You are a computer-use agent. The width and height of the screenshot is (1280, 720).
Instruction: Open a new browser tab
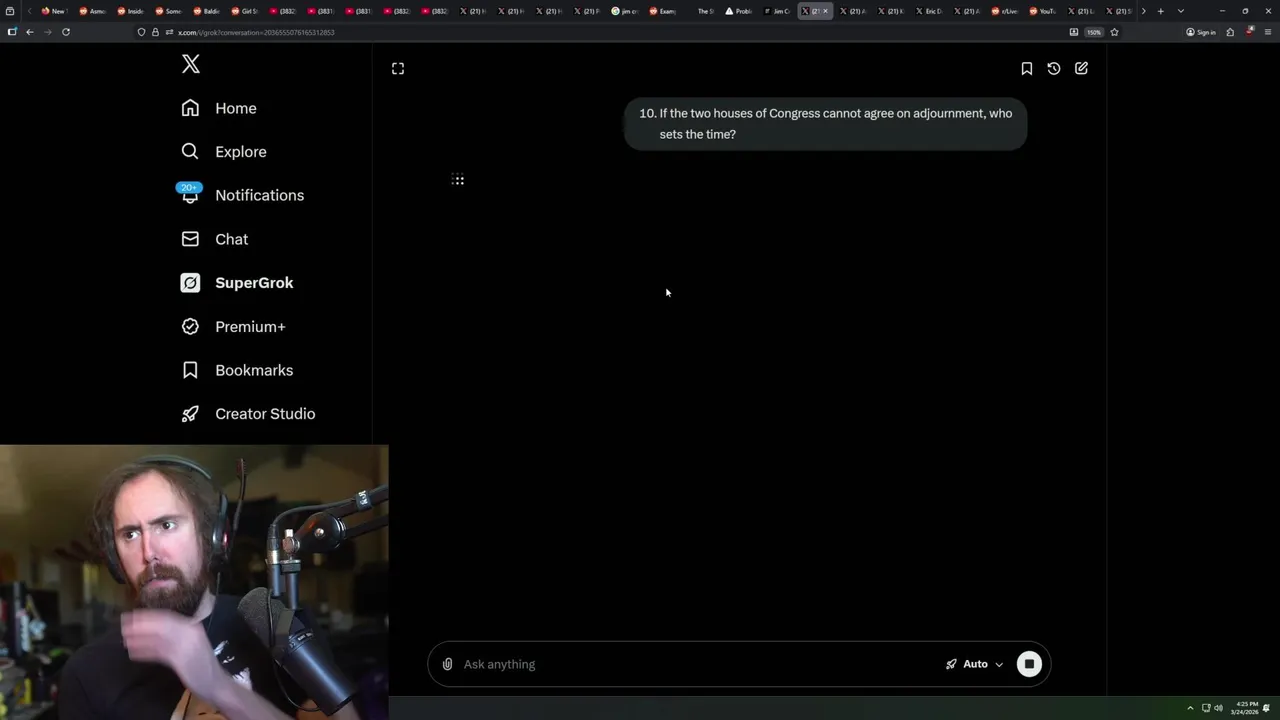[1160, 11]
